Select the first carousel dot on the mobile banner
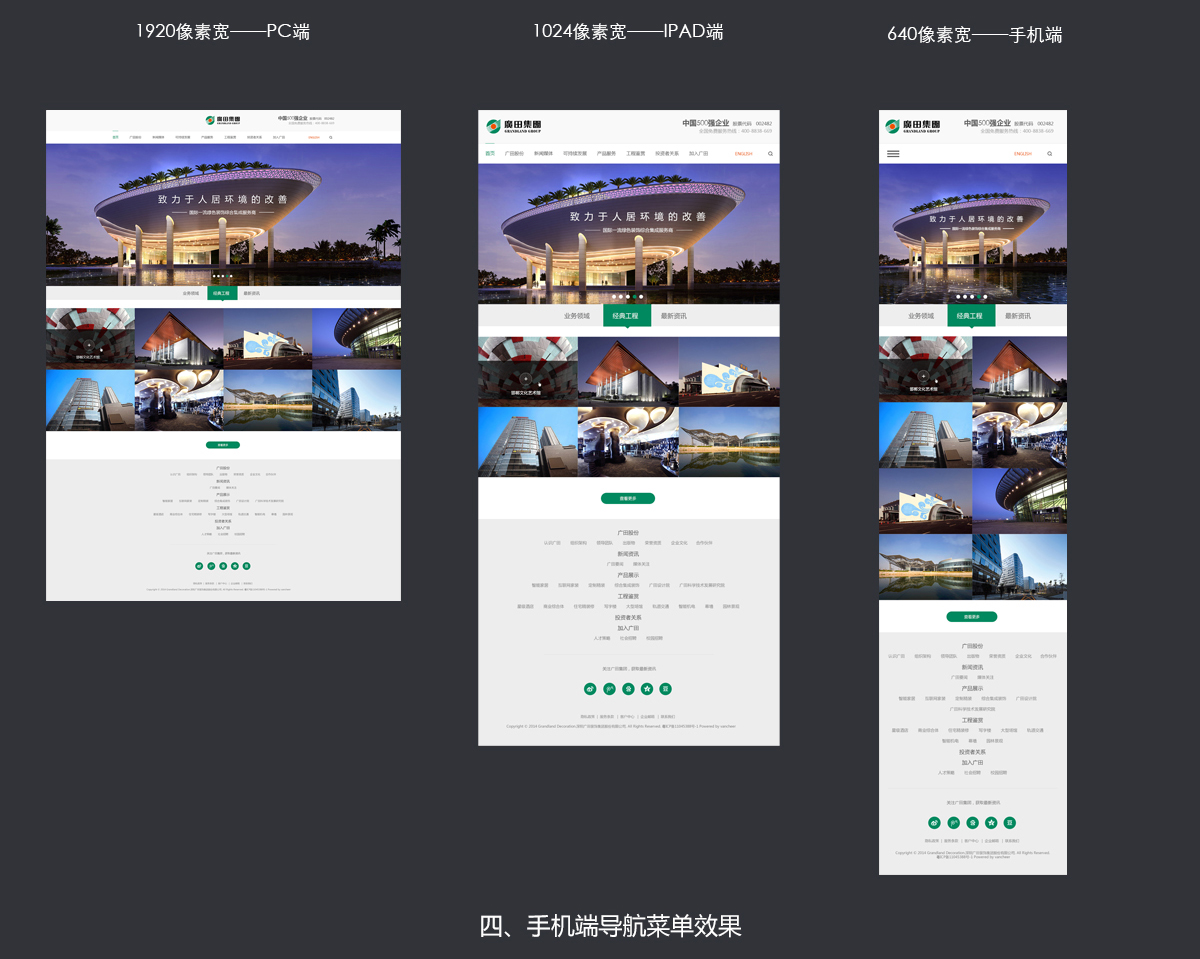The height and width of the screenshot is (959, 1200). 958,296
